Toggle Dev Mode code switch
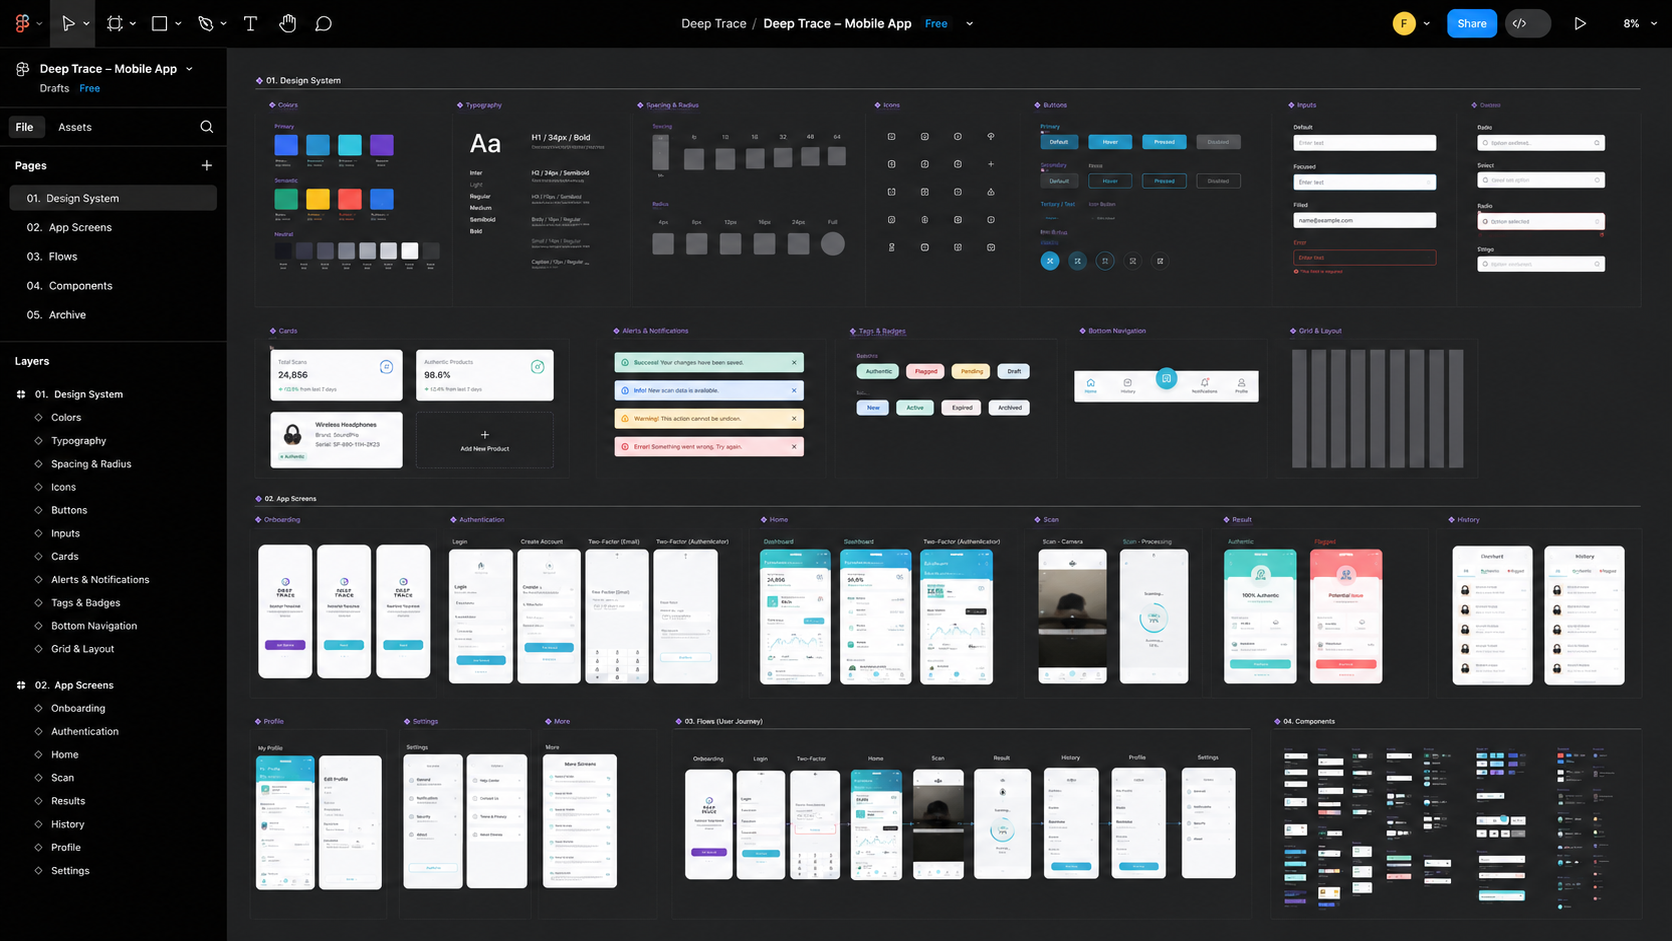 [1526, 23]
